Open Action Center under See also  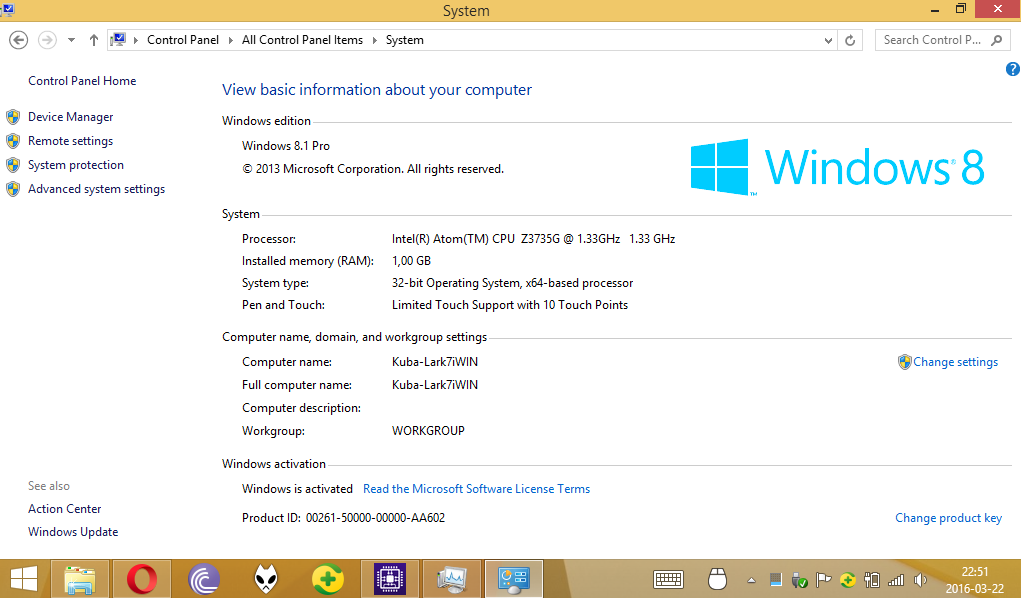64,509
